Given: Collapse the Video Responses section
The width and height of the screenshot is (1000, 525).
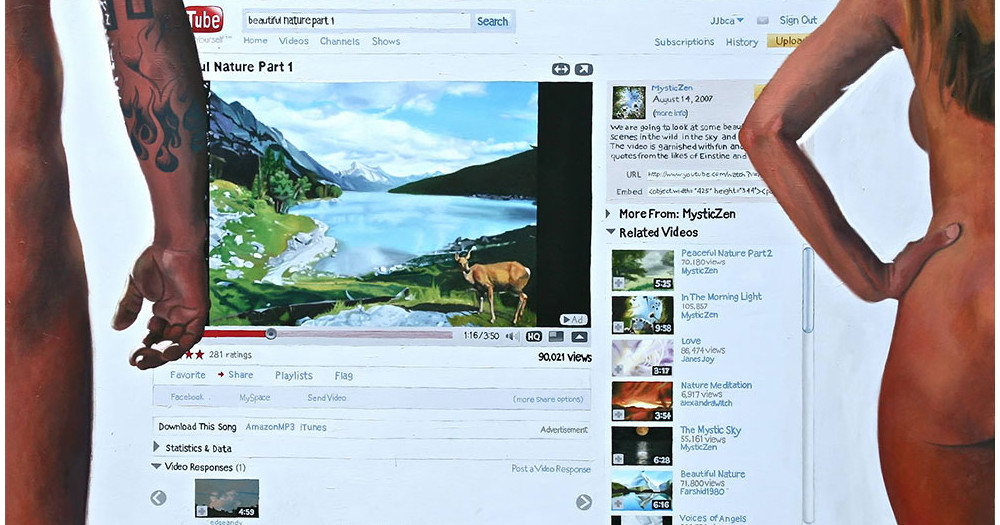Looking at the screenshot, I should (156, 466).
